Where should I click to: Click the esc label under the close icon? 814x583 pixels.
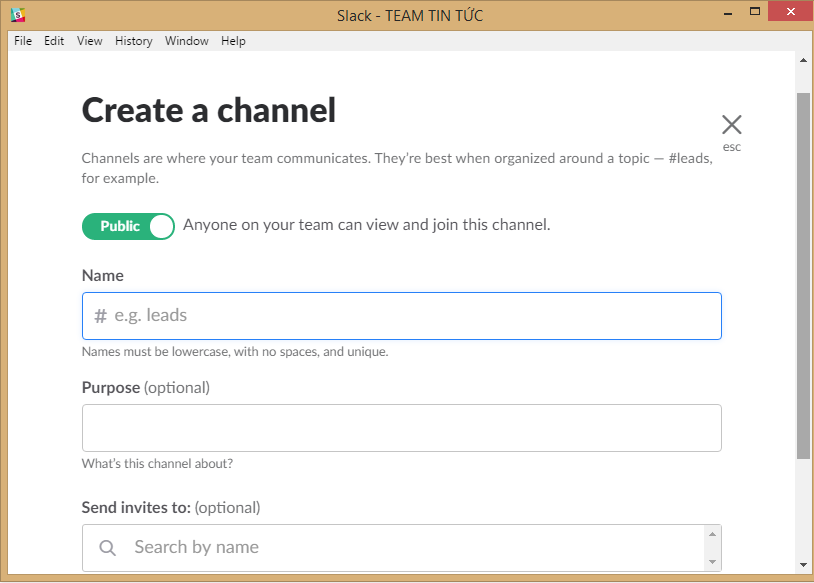coord(731,146)
